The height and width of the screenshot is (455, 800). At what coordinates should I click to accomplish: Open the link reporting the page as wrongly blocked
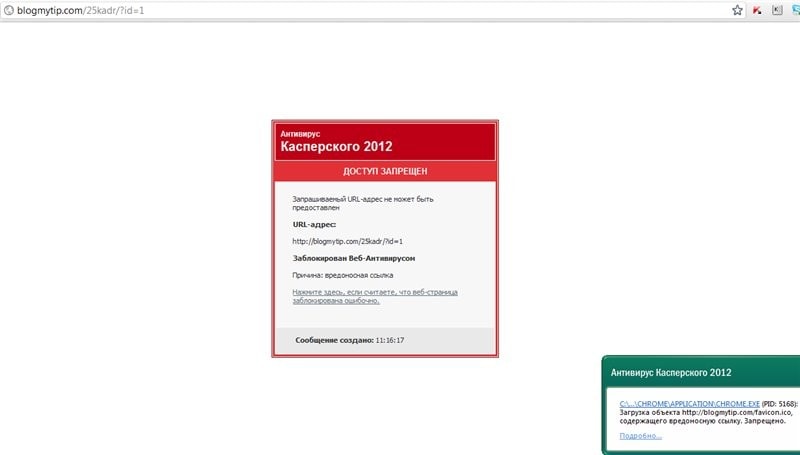coord(375,296)
